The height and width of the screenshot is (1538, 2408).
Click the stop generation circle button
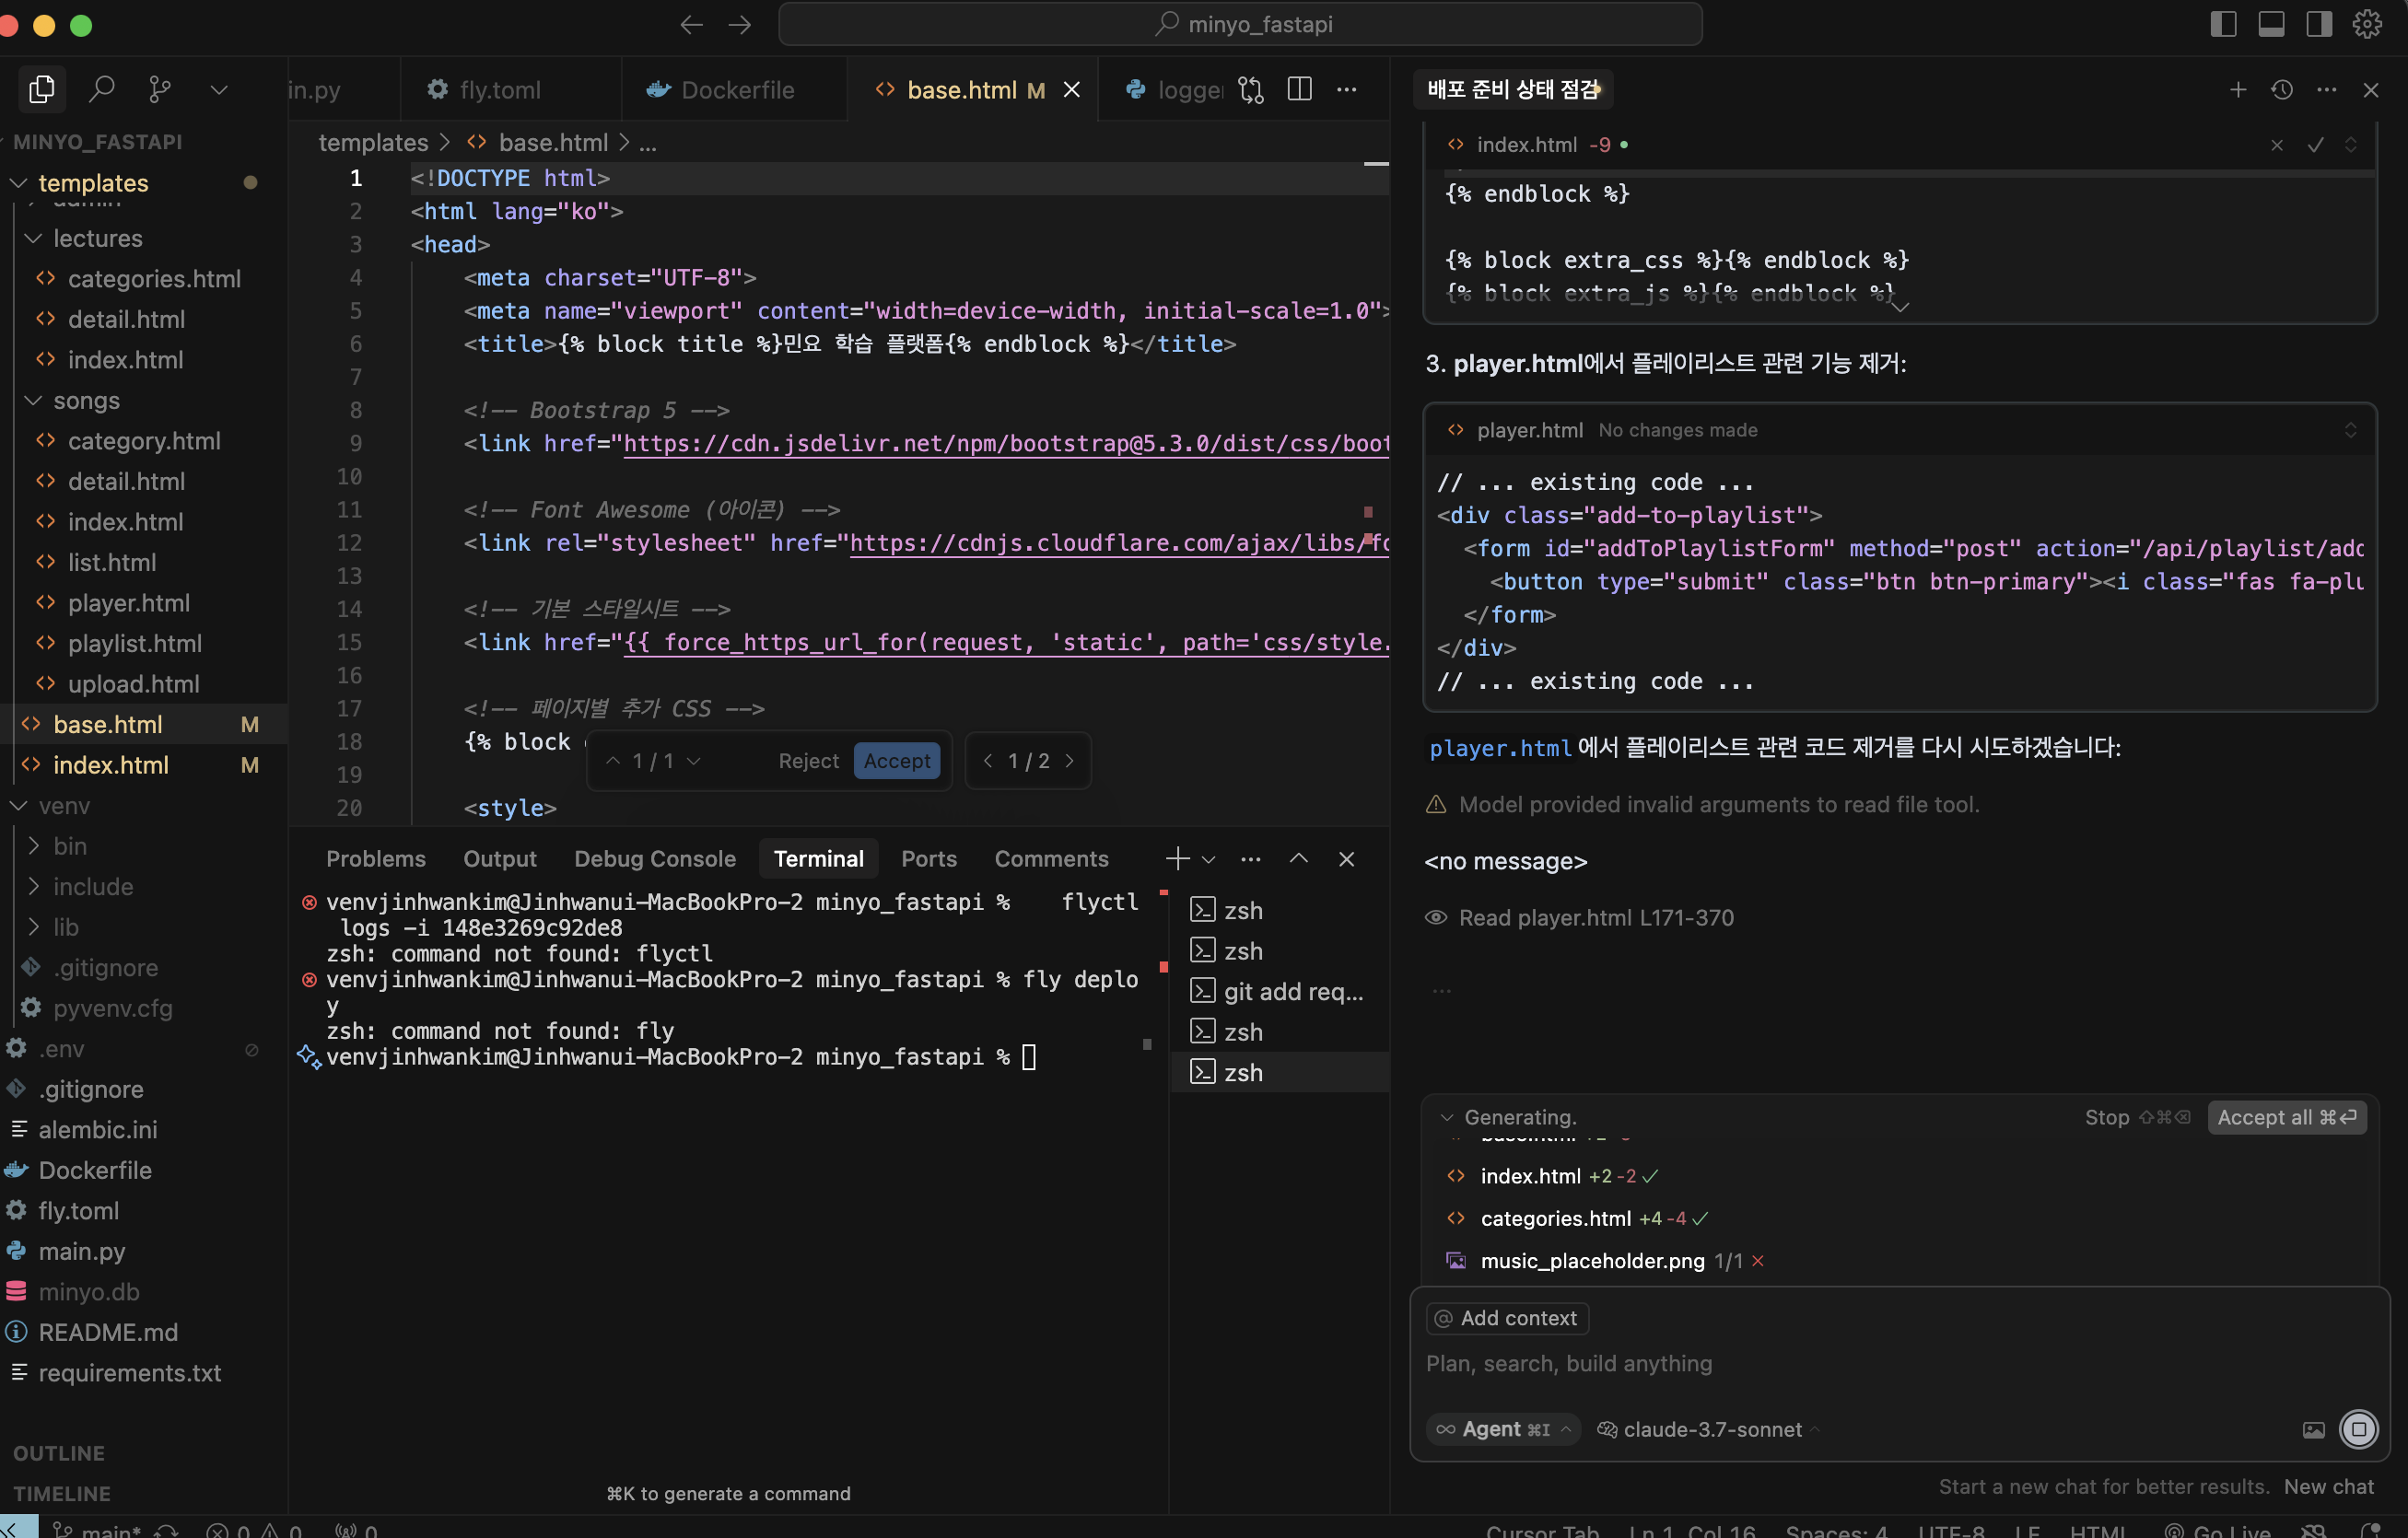click(x=2358, y=1429)
